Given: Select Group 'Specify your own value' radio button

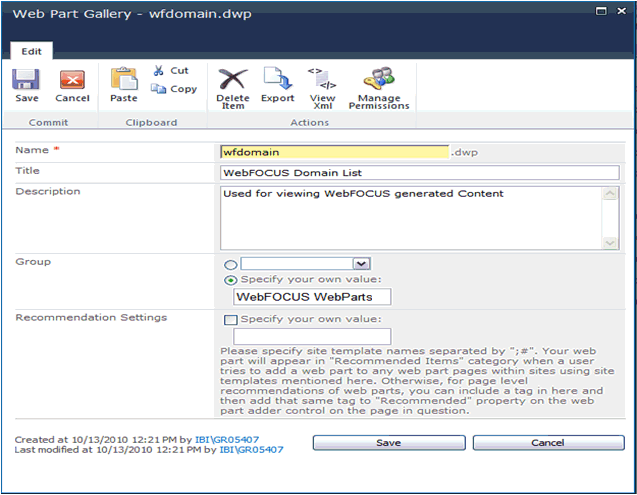Looking at the screenshot, I should coord(229,280).
